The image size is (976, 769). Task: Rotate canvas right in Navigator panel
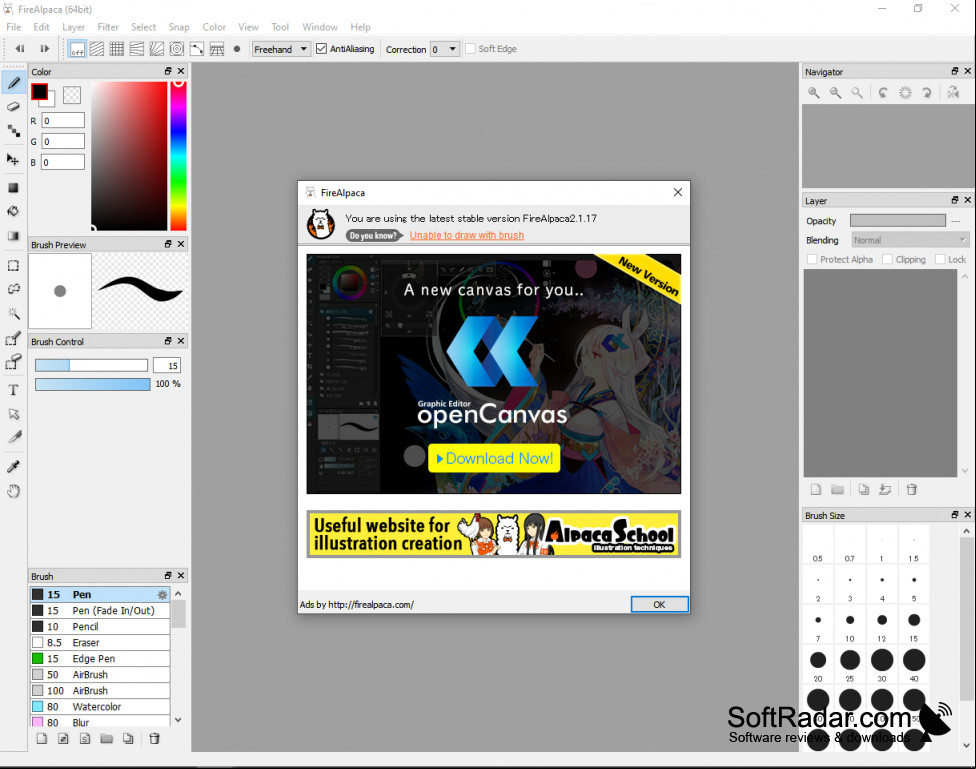pos(927,93)
